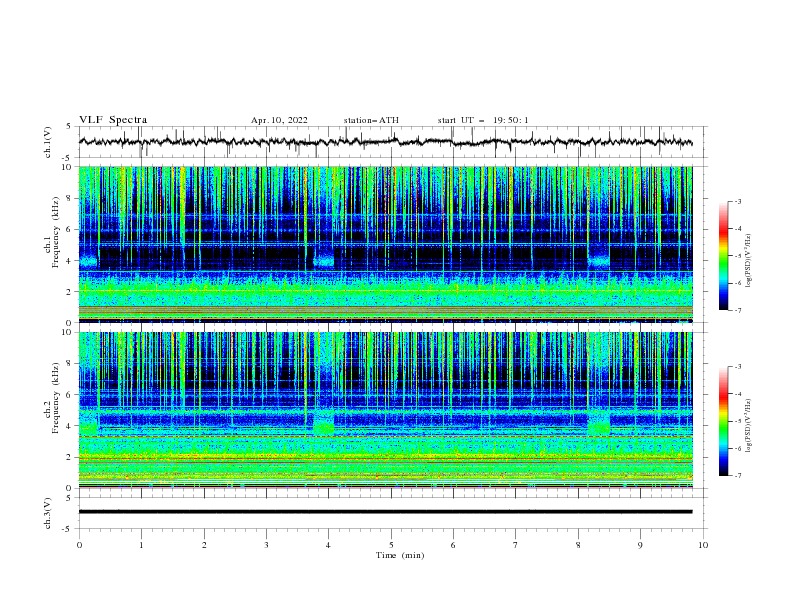This screenshot has width=792, height=612.
Task: Click the 4 kHz burst near minute 8 in ch.1
Action: pos(599,261)
